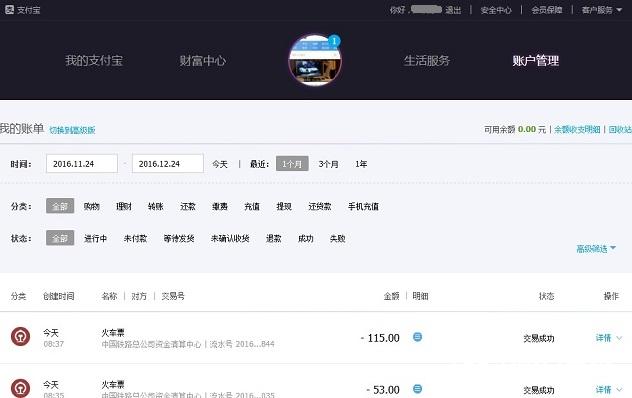Select recent 1个月 filter

(292, 164)
